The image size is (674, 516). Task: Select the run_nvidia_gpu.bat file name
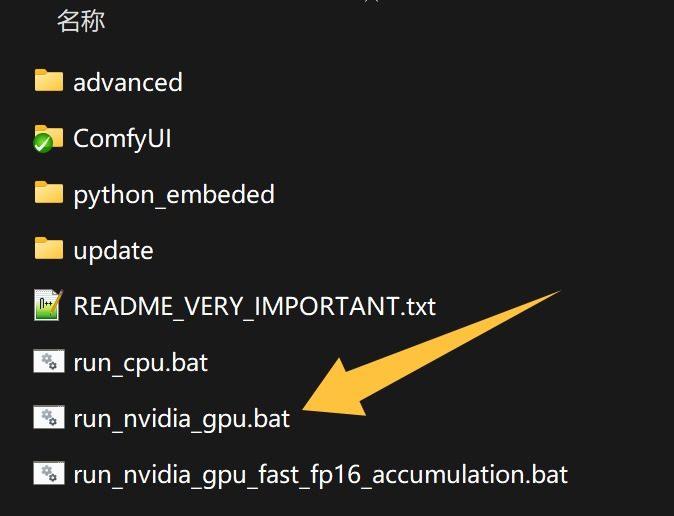tap(181, 419)
